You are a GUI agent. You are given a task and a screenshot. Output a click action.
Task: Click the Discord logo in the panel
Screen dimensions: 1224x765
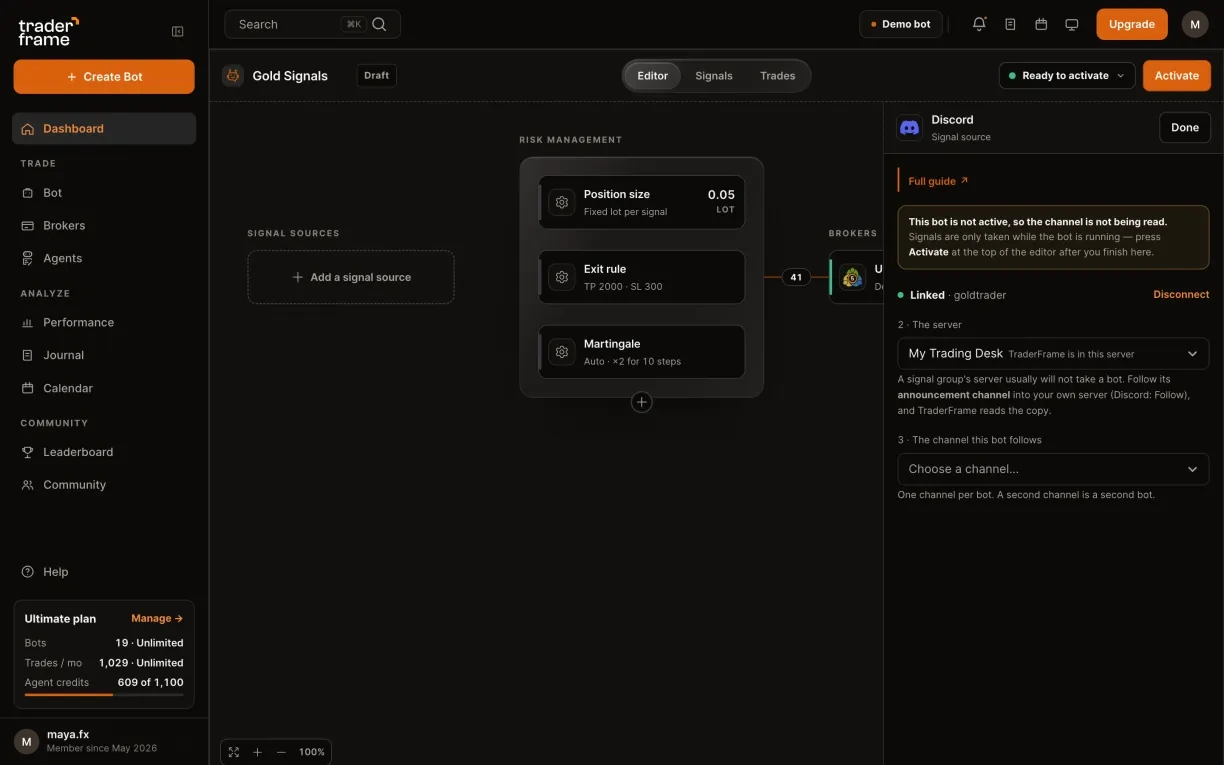(x=910, y=127)
